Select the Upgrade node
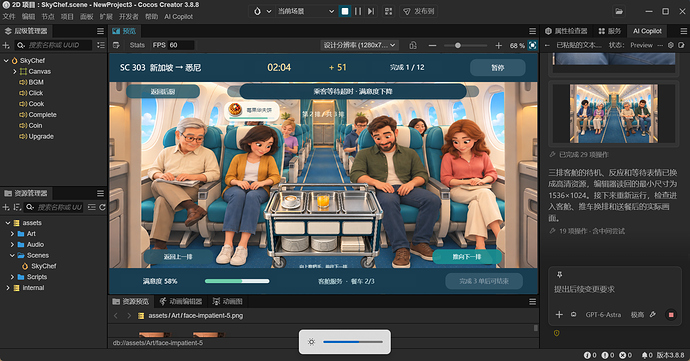Image resolution: width=690 pixels, height=361 pixels. click(x=41, y=136)
